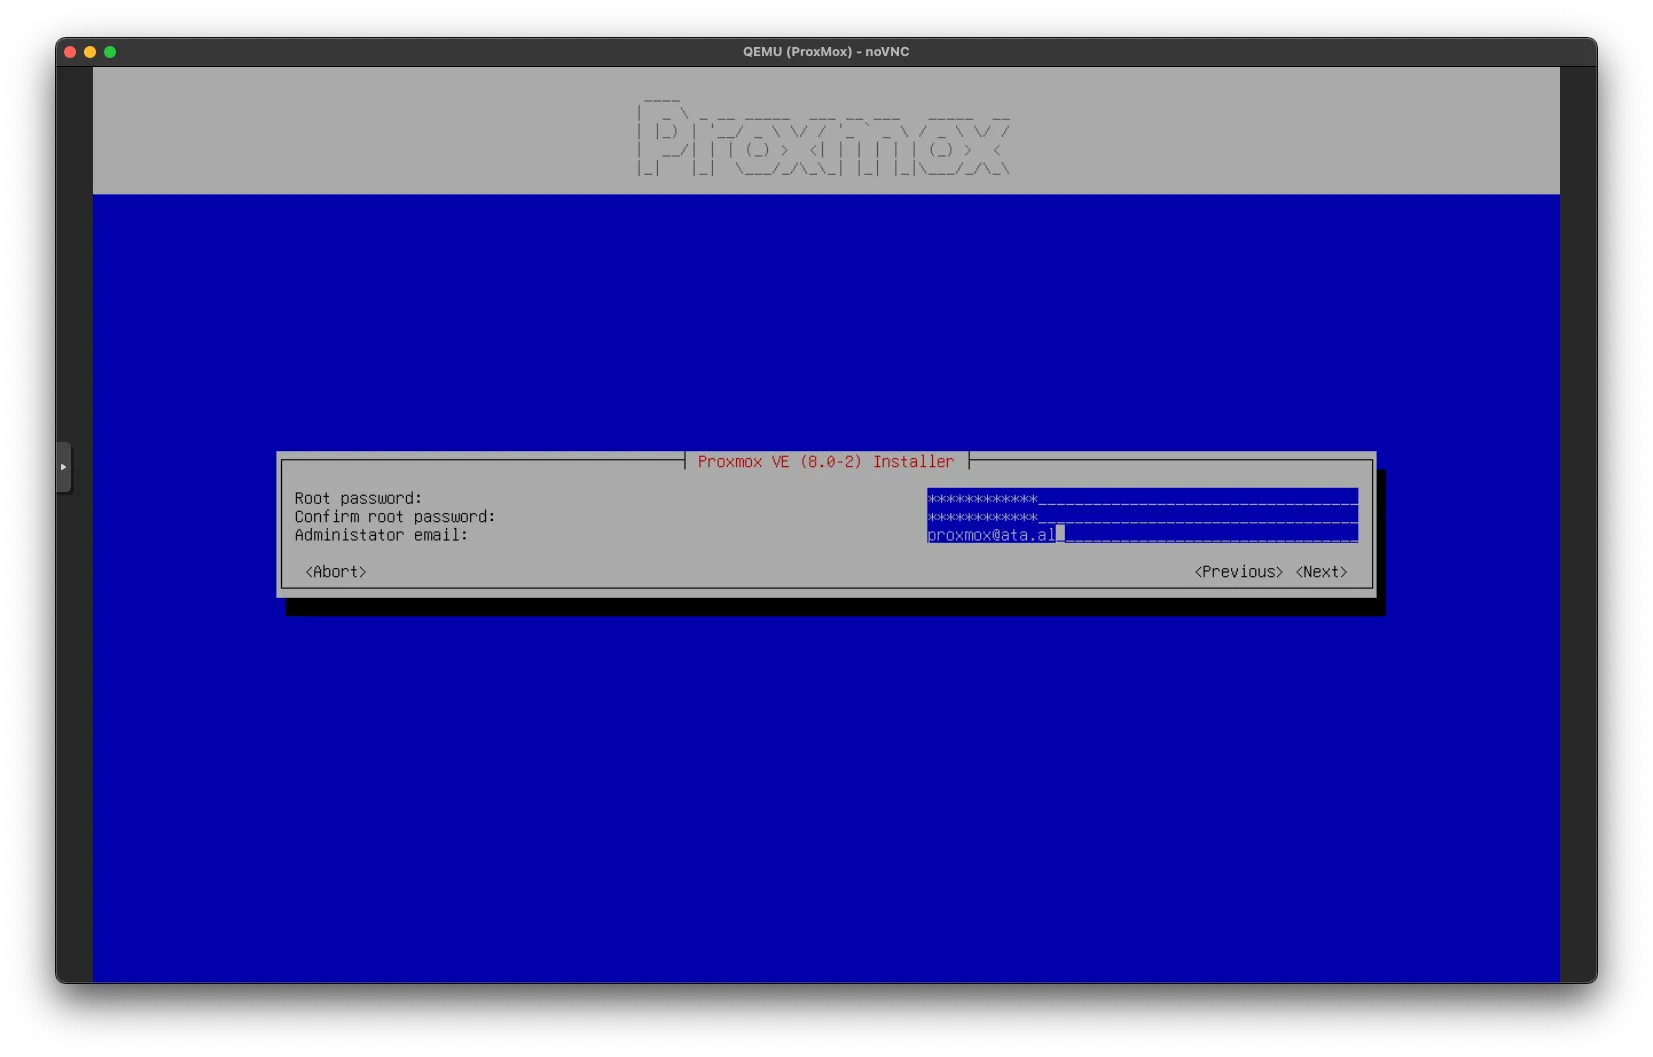Click the 'Confirm root password:' label

click(395, 516)
